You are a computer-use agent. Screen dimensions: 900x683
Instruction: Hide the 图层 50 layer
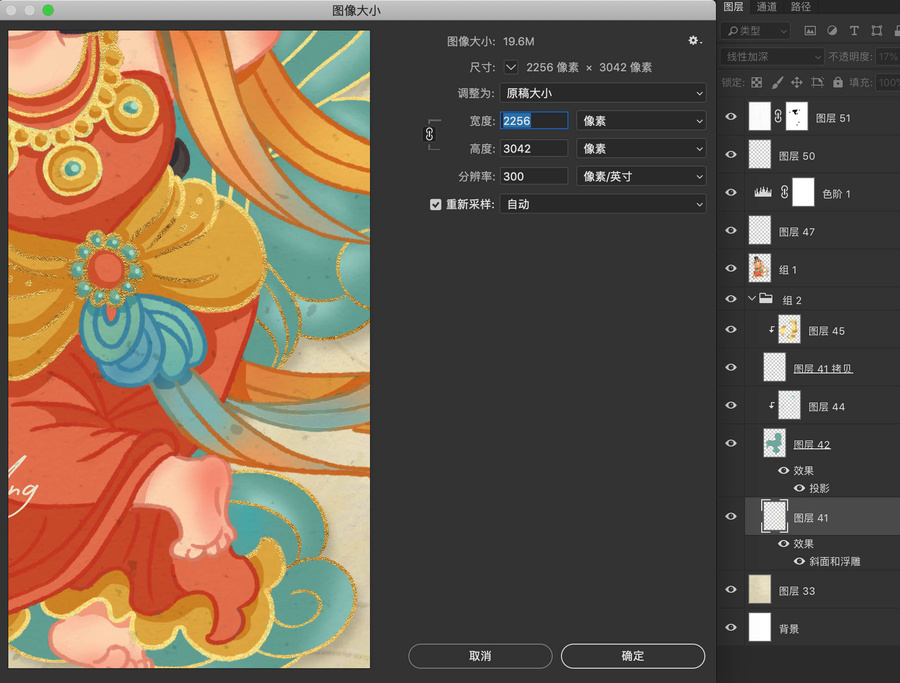coord(731,154)
